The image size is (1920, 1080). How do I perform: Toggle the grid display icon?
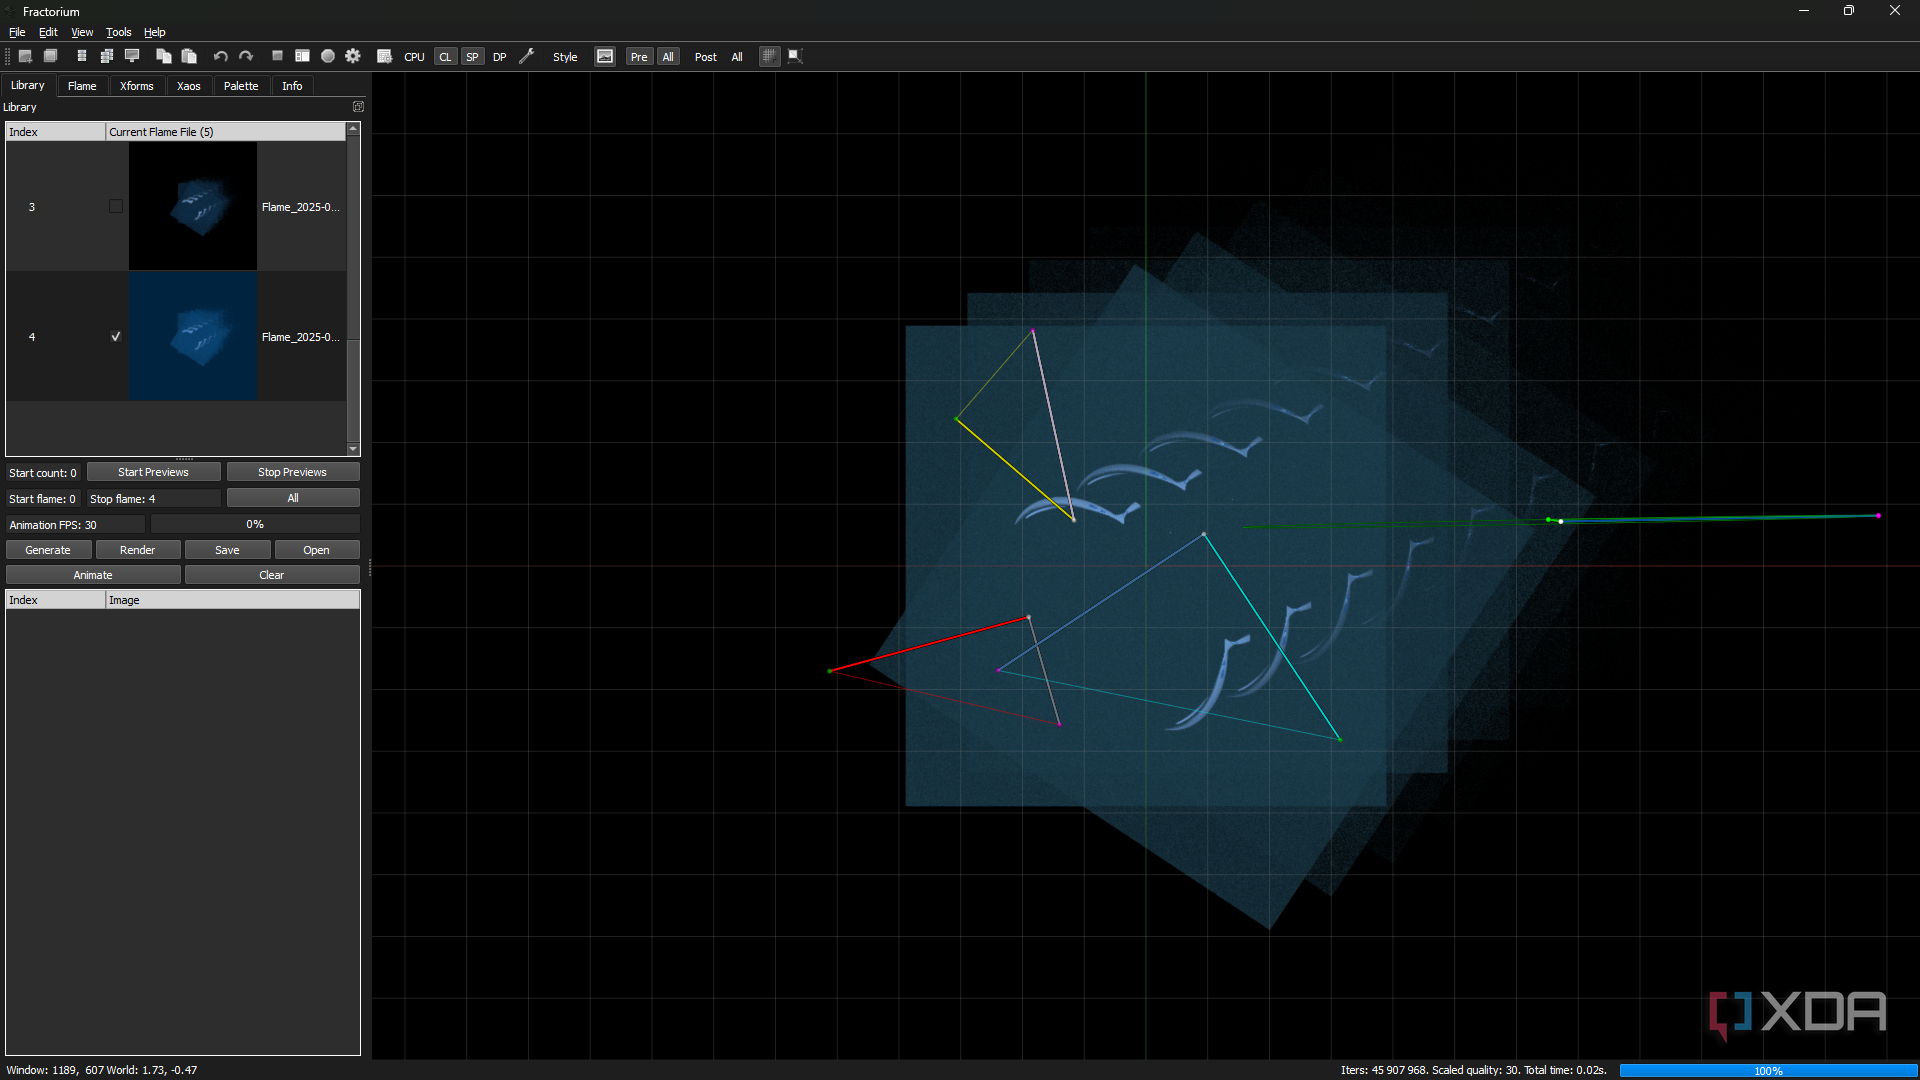(769, 57)
